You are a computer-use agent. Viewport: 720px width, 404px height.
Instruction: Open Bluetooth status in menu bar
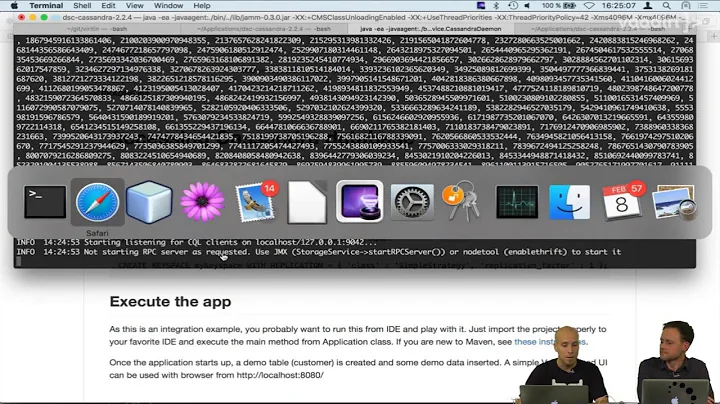point(496,6)
